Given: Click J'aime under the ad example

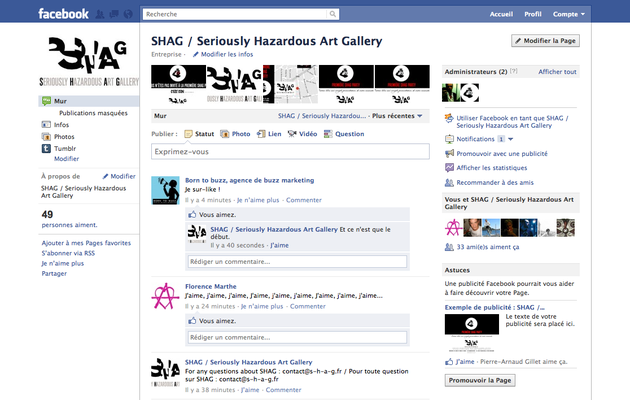Looking at the screenshot, I should (x=464, y=362).
